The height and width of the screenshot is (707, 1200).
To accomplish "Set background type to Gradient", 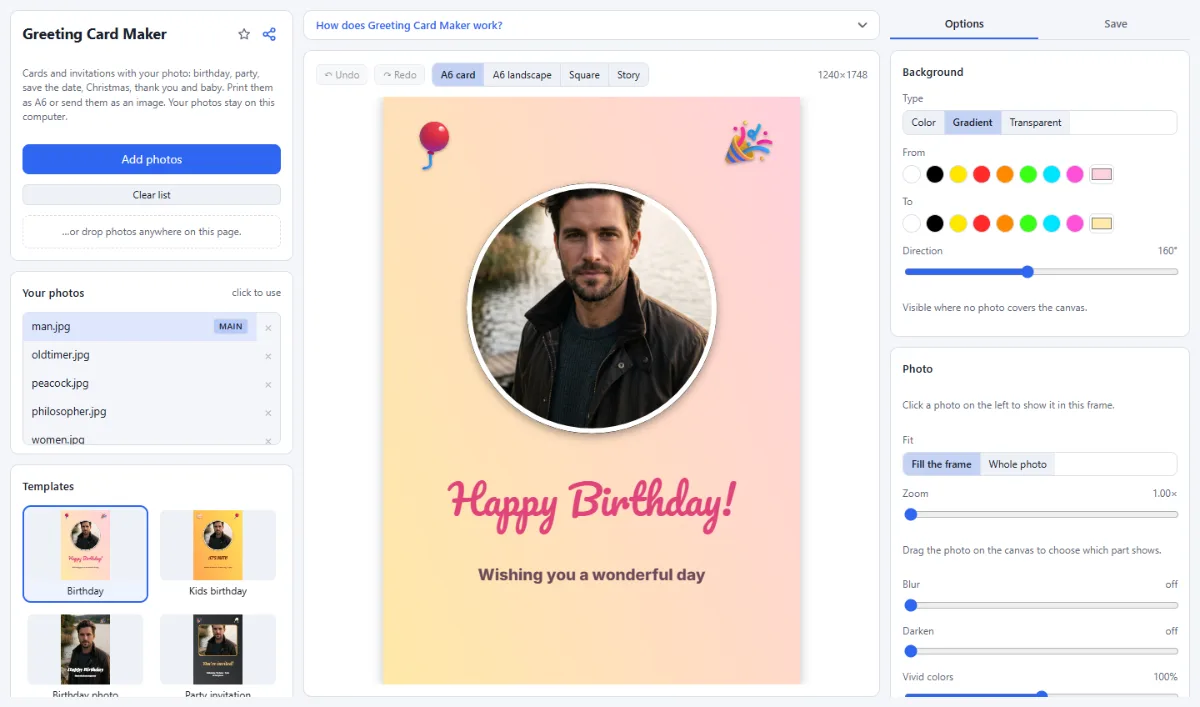I will click(973, 122).
